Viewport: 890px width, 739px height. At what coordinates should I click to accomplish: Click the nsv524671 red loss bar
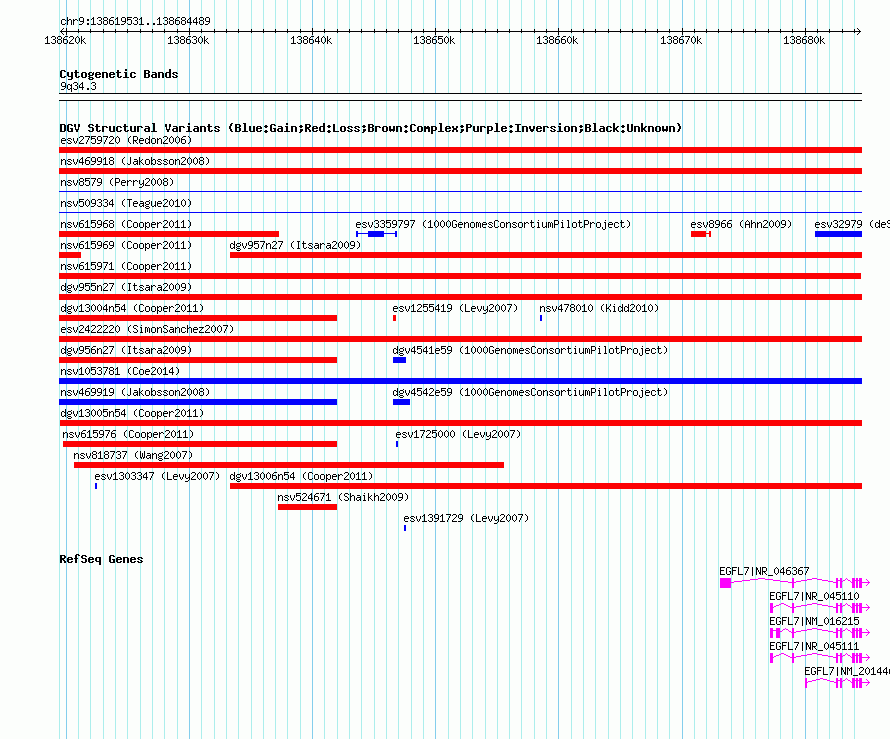(307, 507)
